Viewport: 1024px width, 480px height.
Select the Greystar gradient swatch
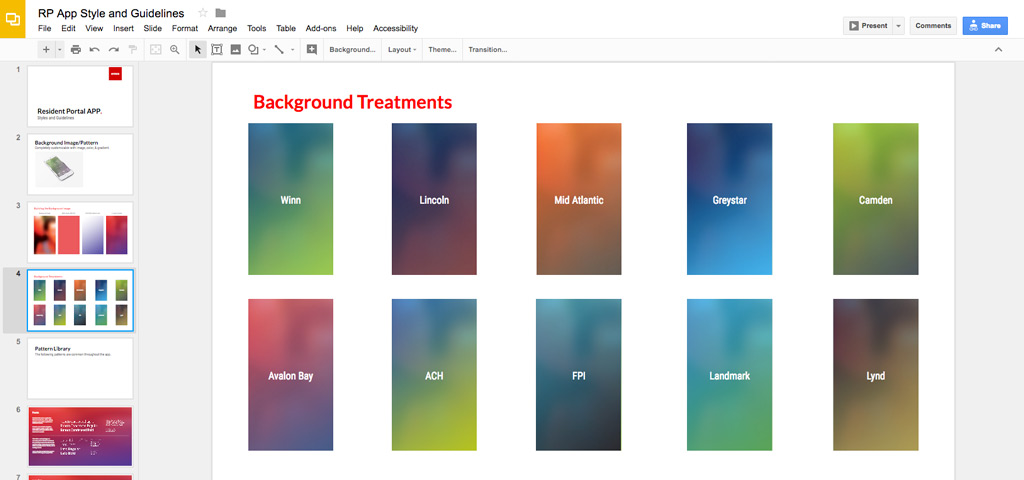tap(729, 199)
